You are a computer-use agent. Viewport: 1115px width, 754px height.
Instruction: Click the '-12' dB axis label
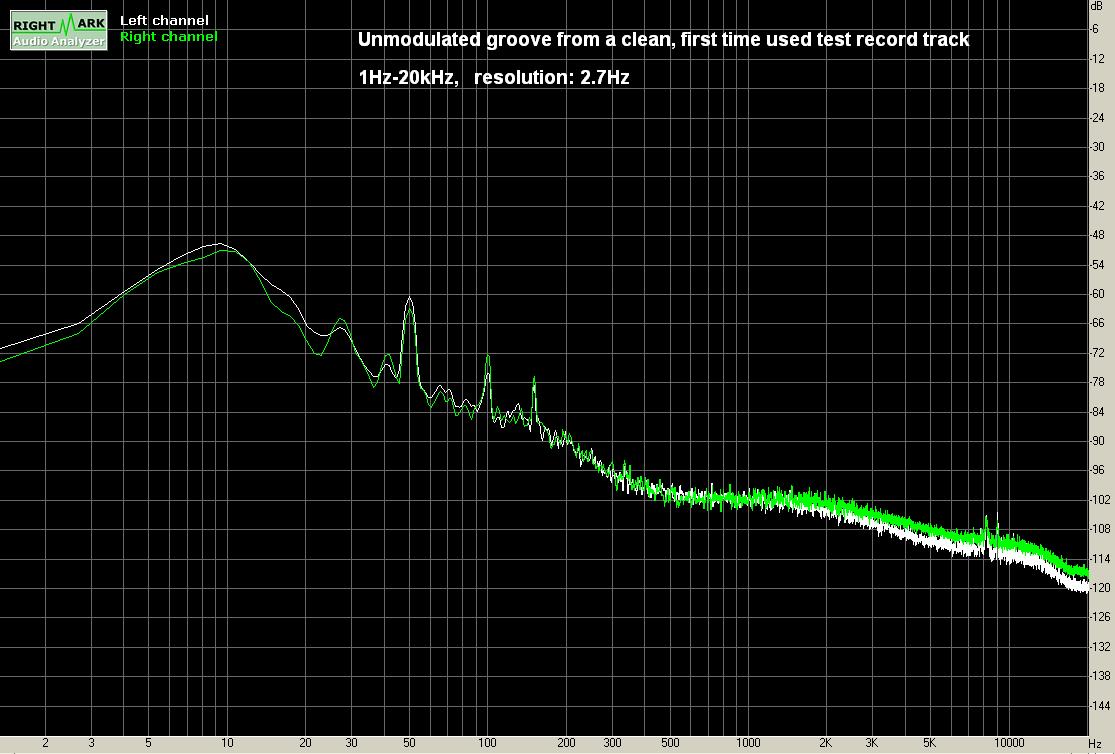[1097, 58]
